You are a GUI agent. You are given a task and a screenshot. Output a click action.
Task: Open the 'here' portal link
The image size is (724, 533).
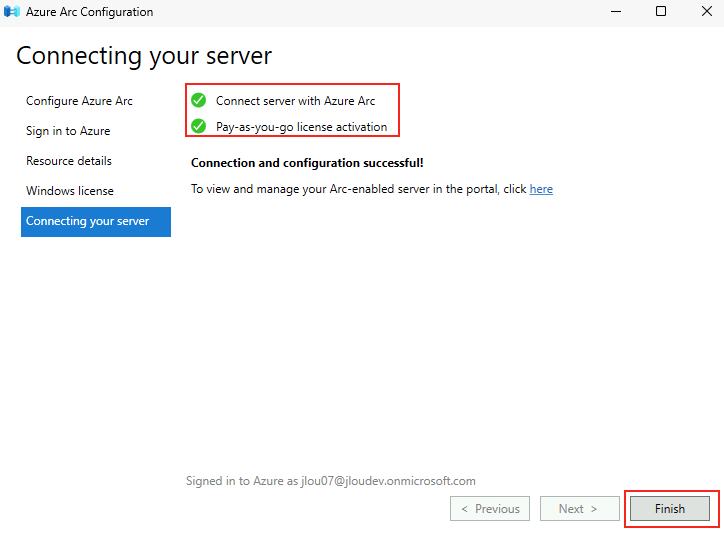(x=541, y=189)
